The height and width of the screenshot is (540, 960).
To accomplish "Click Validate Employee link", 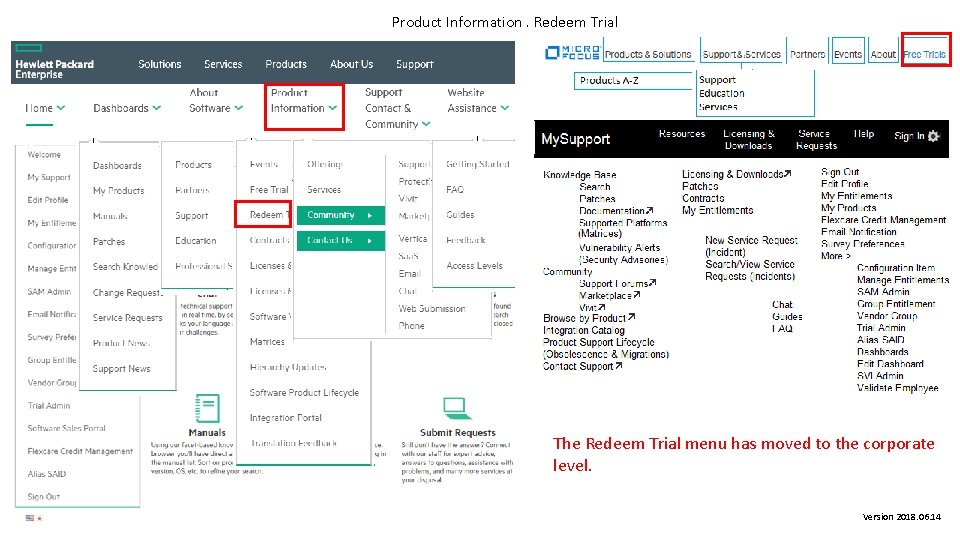I will pyautogui.click(x=898, y=388).
